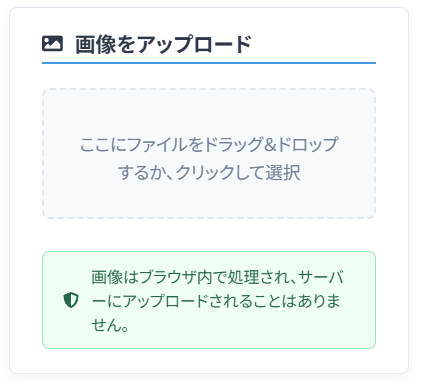Click the characters 画像 at heading start
Viewport: 421px width, 381px height.
click(x=95, y=44)
